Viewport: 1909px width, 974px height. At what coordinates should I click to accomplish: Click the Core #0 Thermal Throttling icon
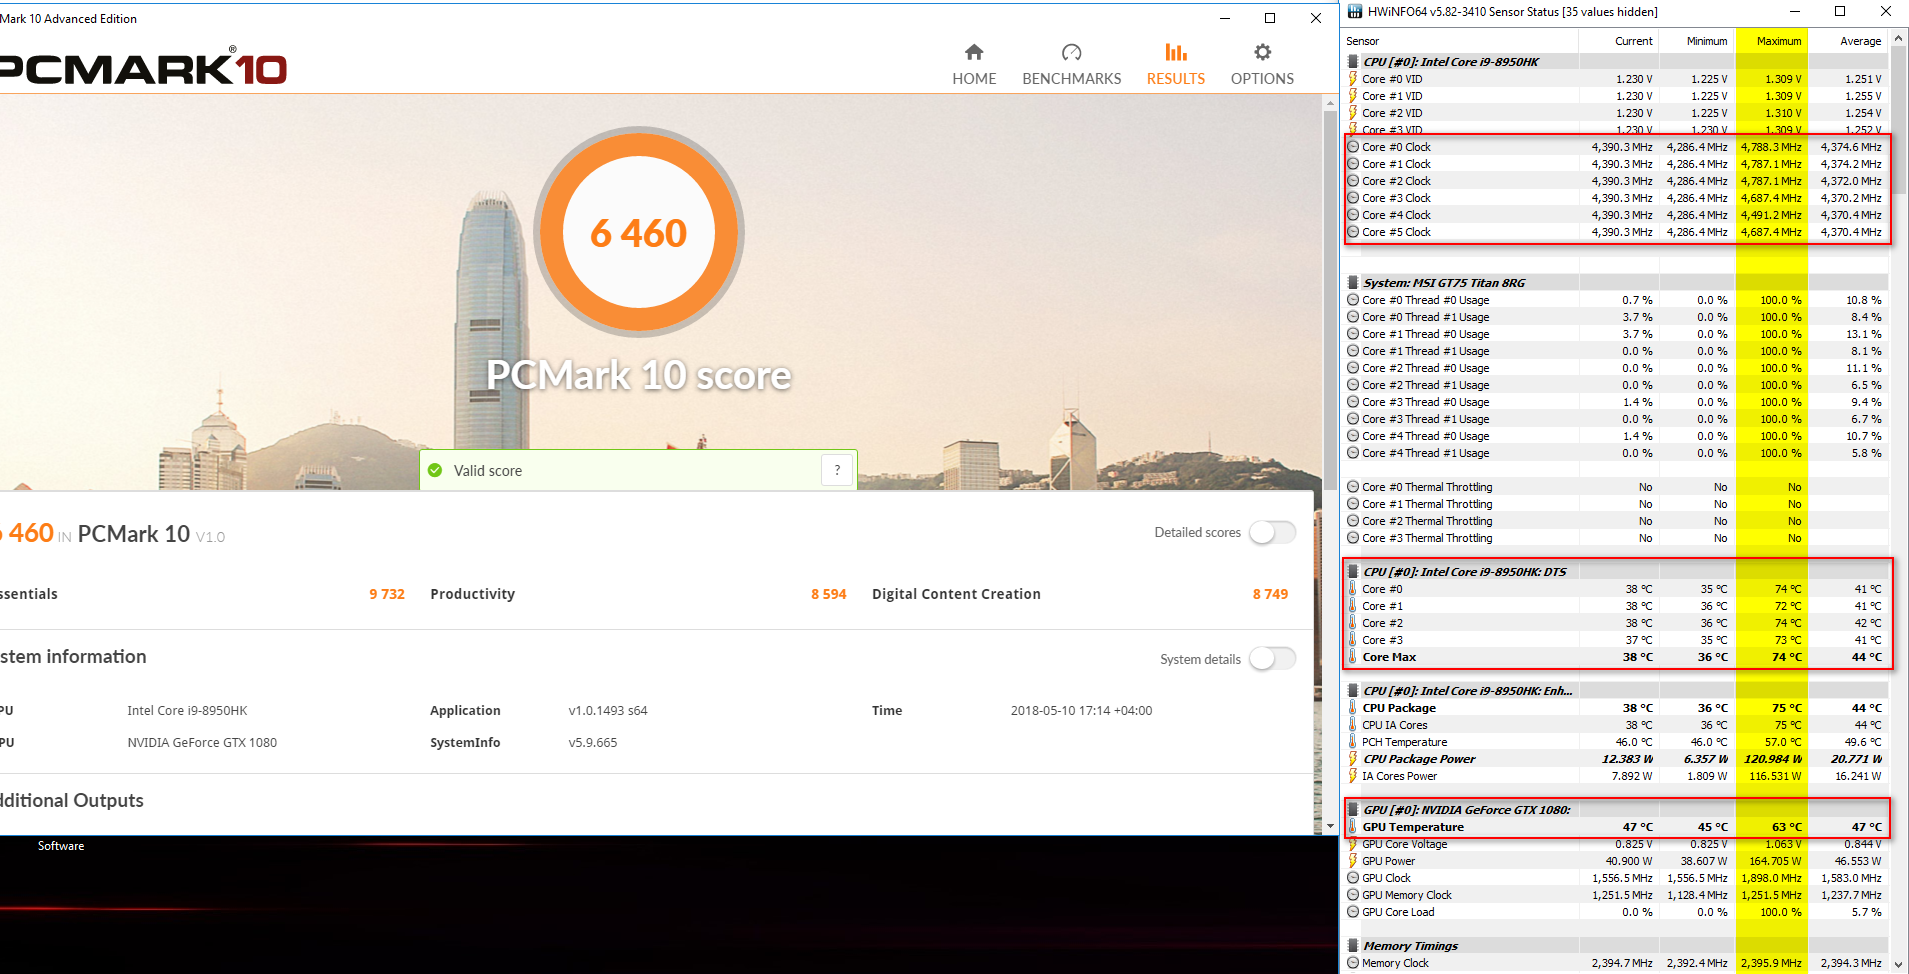(1353, 487)
